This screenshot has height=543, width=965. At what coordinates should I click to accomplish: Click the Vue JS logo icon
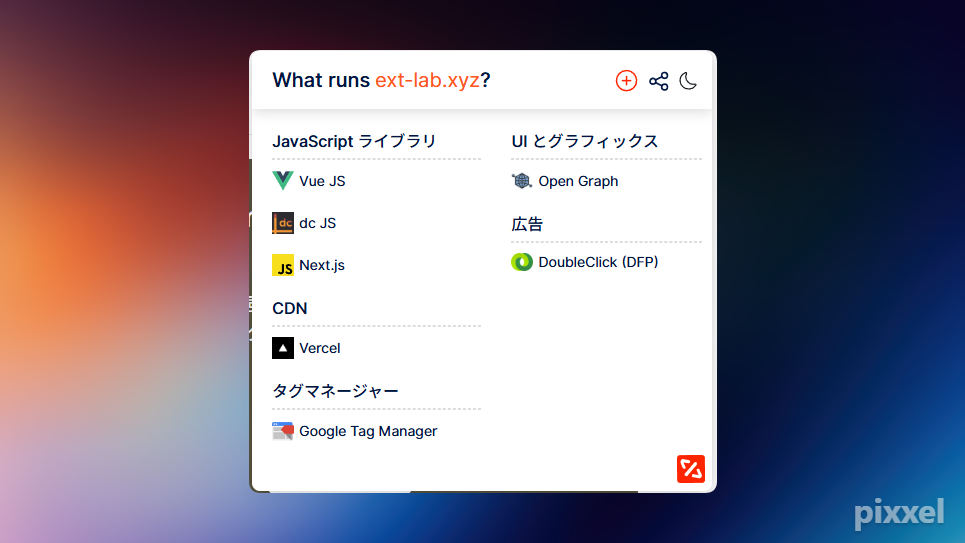click(282, 181)
